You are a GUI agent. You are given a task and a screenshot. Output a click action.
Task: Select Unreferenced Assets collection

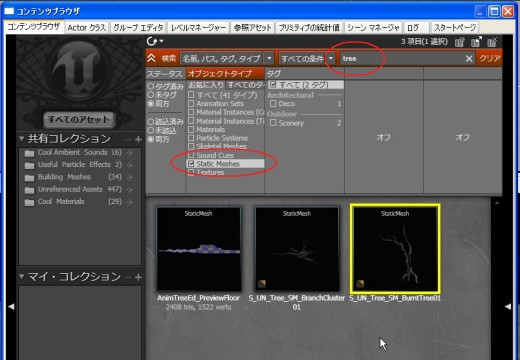80,190
